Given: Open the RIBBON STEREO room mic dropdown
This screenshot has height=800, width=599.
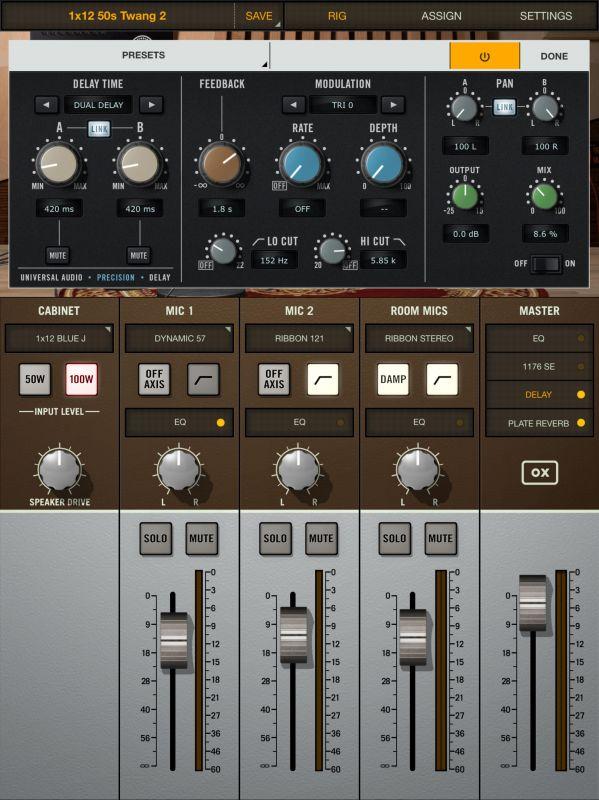Looking at the screenshot, I should [x=419, y=338].
